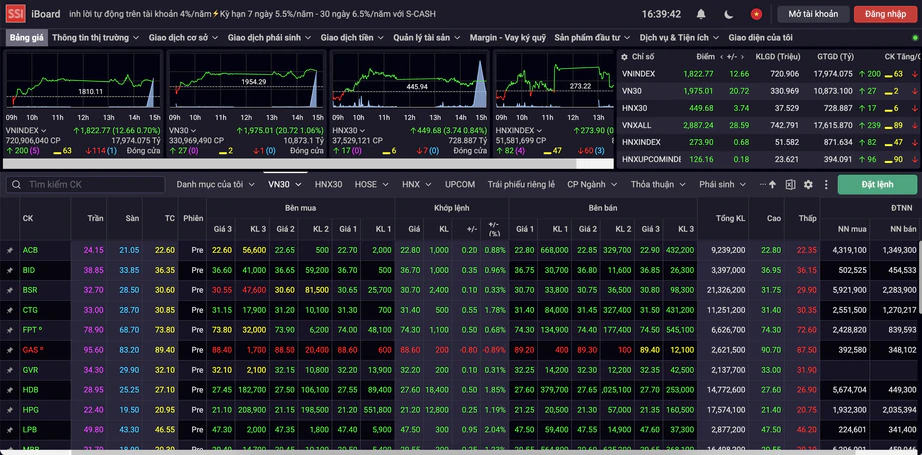
Task: Export table to Excel icon
Action: (790, 185)
